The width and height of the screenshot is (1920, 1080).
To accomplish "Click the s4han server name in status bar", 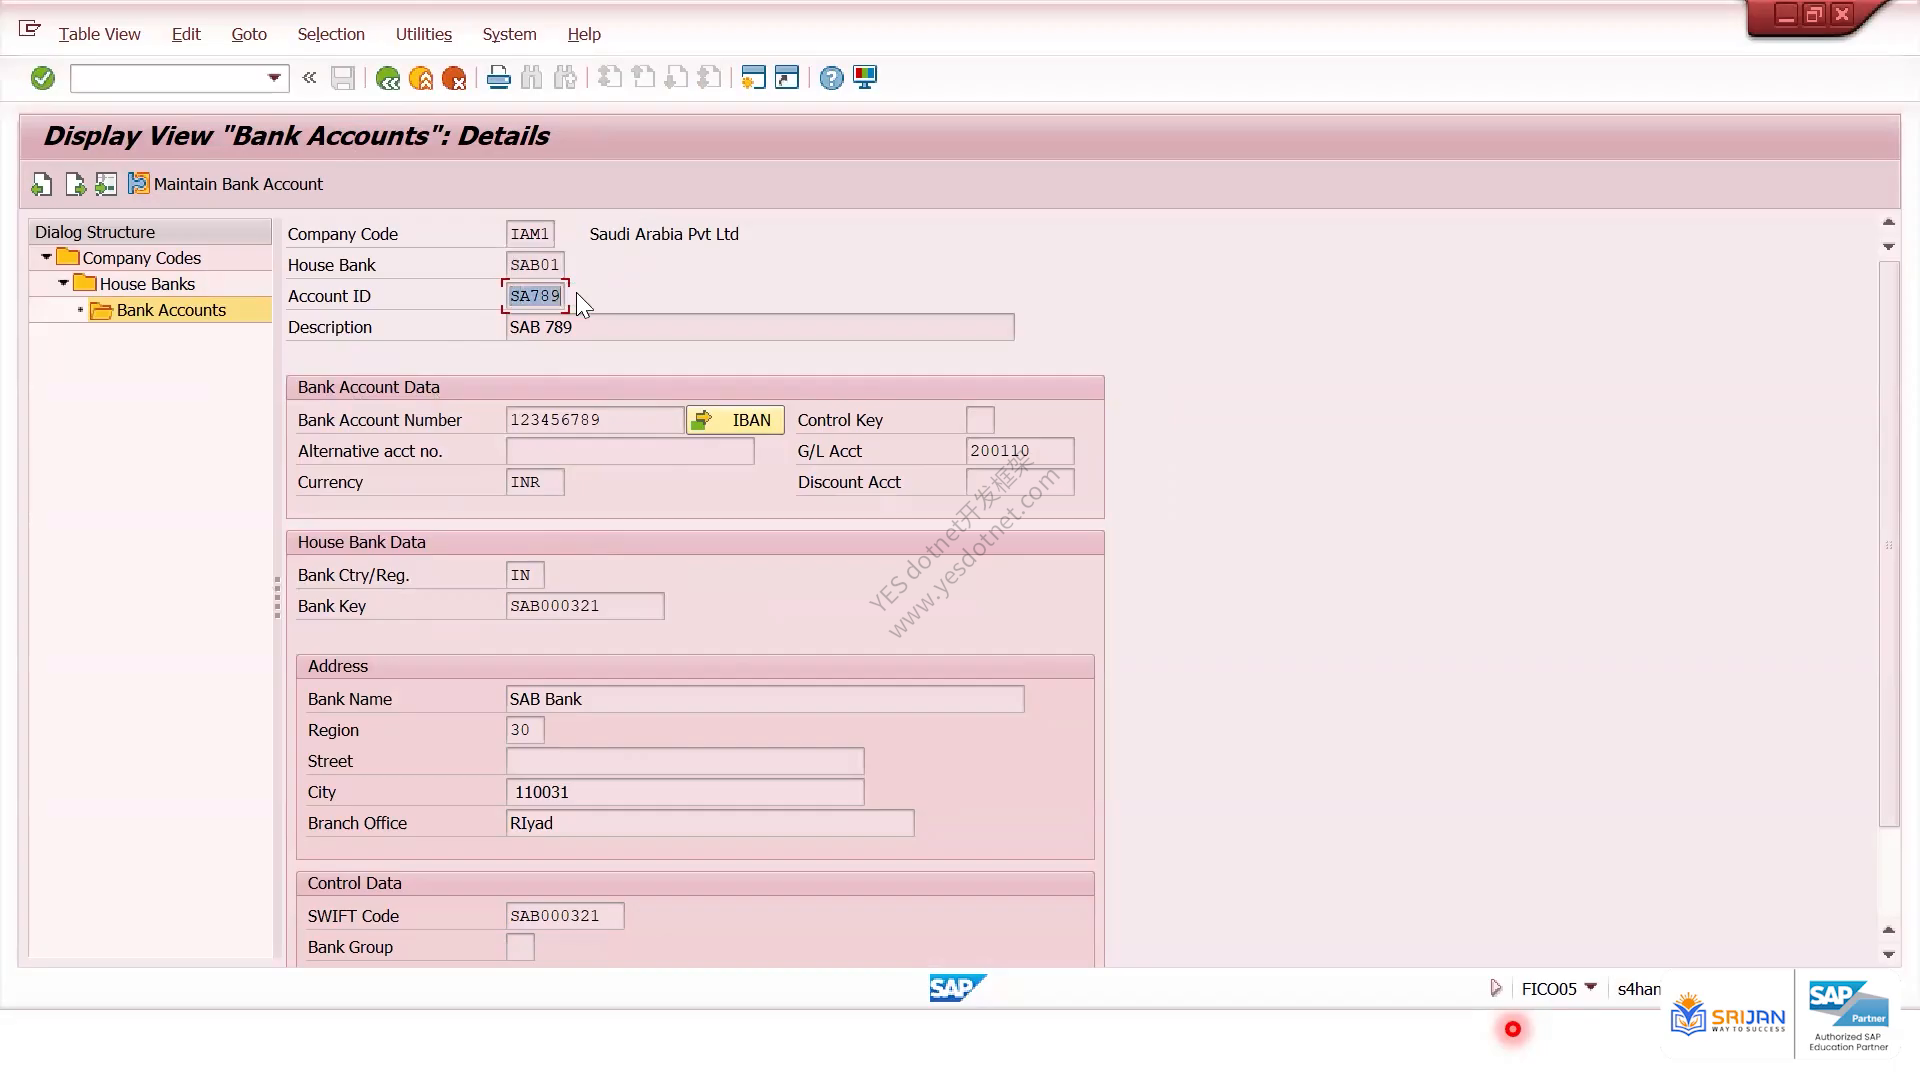I will click(1639, 989).
